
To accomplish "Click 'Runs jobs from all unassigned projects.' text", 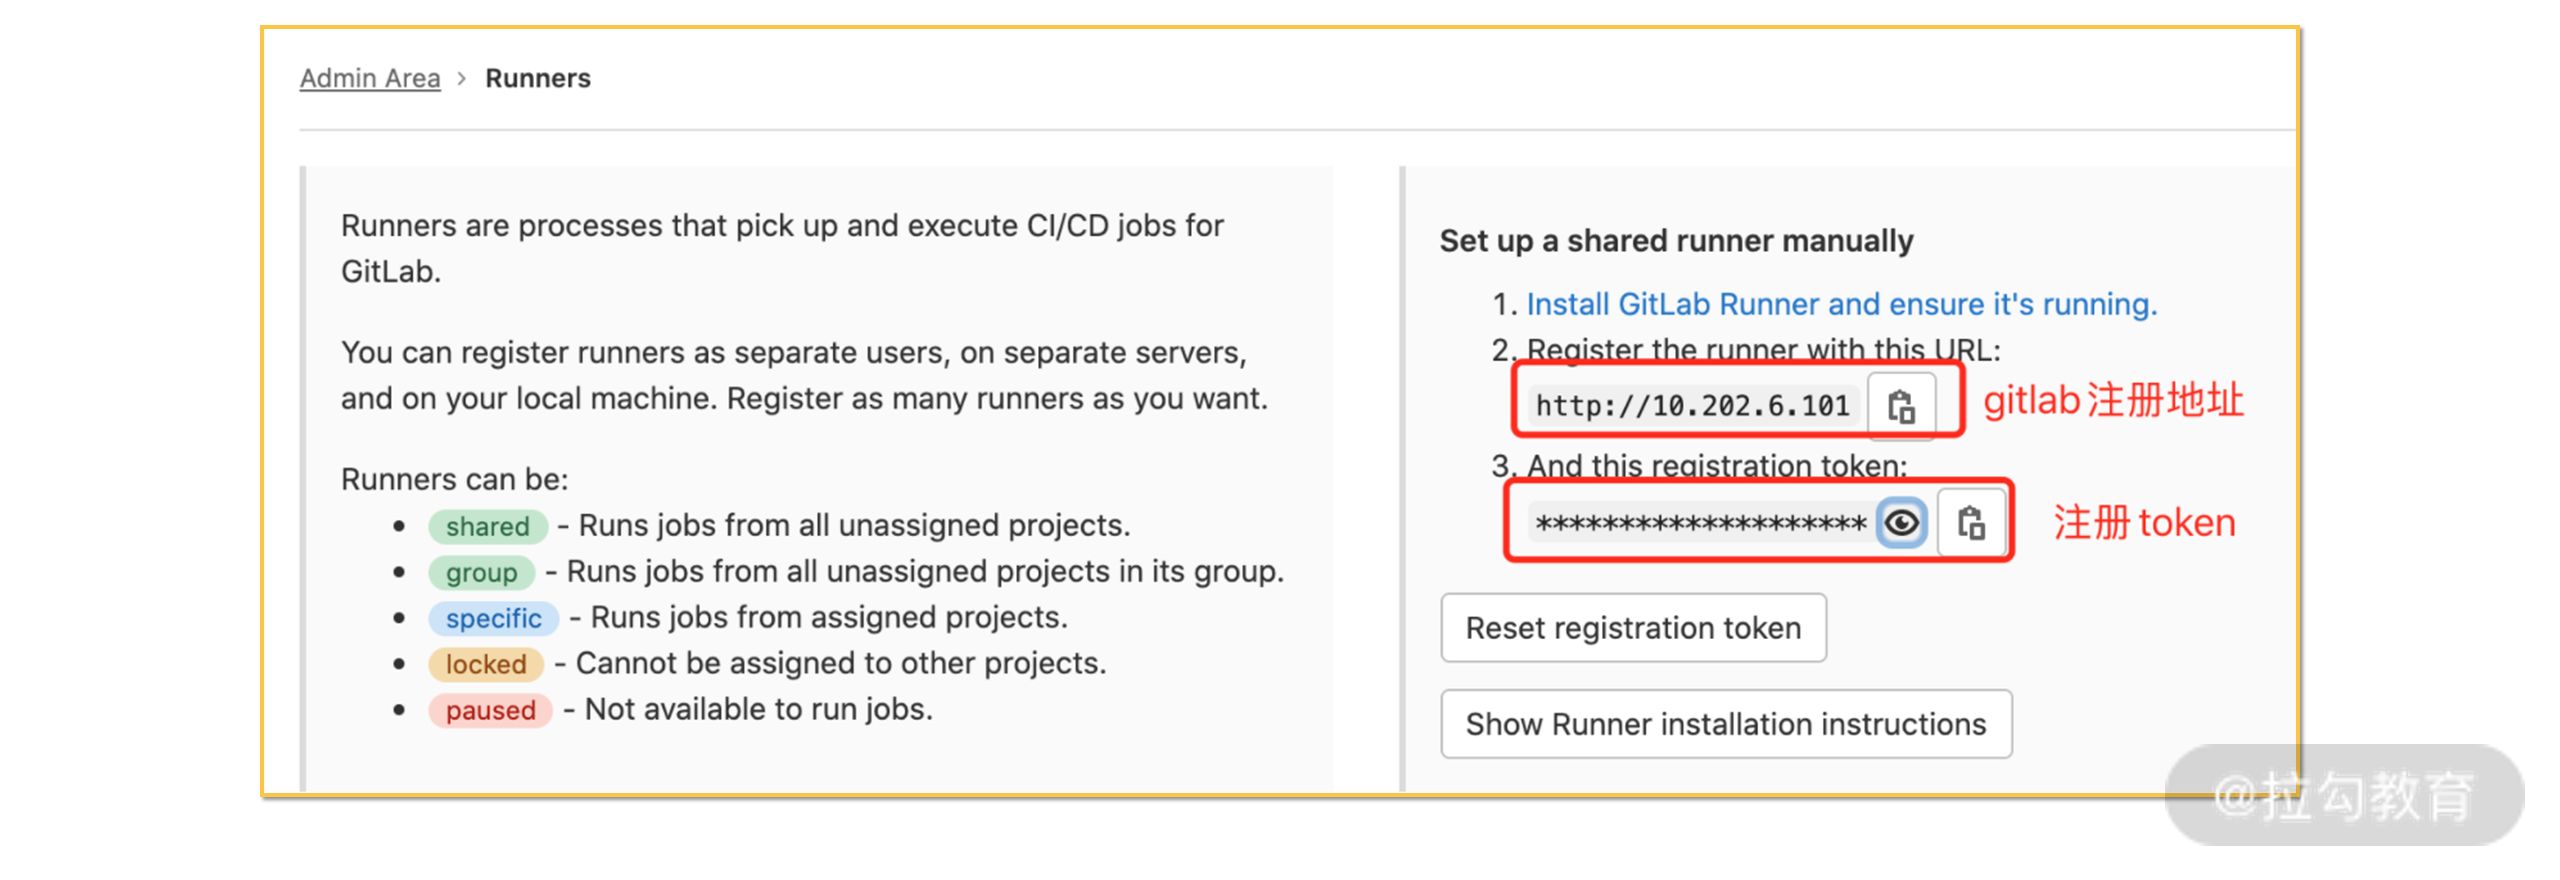I will click(x=854, y=525).
